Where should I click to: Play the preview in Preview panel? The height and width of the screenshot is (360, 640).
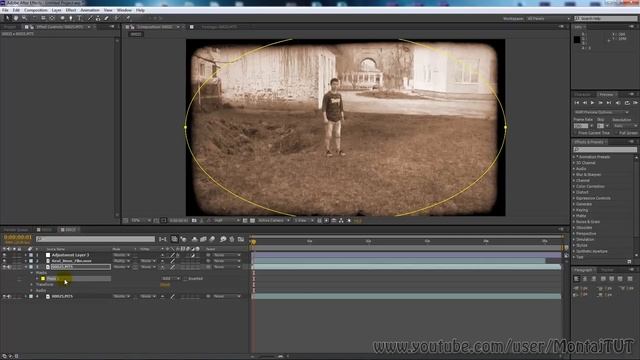coord(592,103)
